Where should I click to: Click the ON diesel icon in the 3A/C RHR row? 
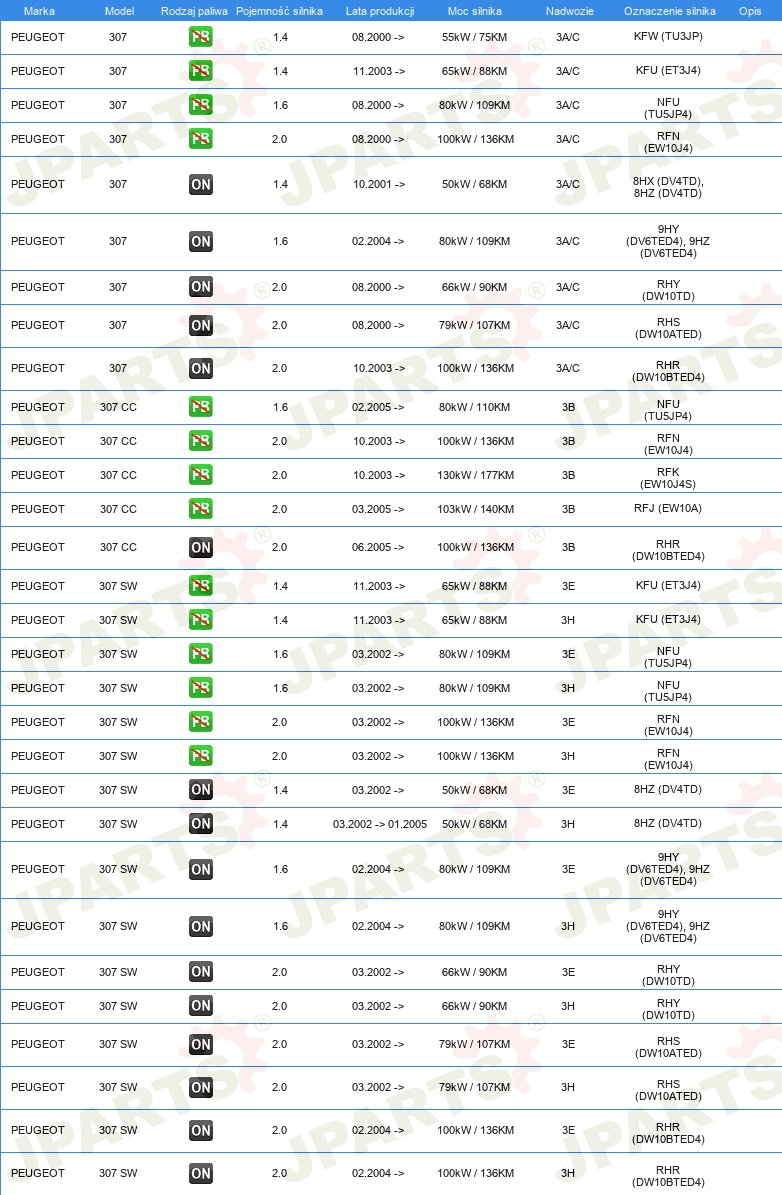point(200,368)
